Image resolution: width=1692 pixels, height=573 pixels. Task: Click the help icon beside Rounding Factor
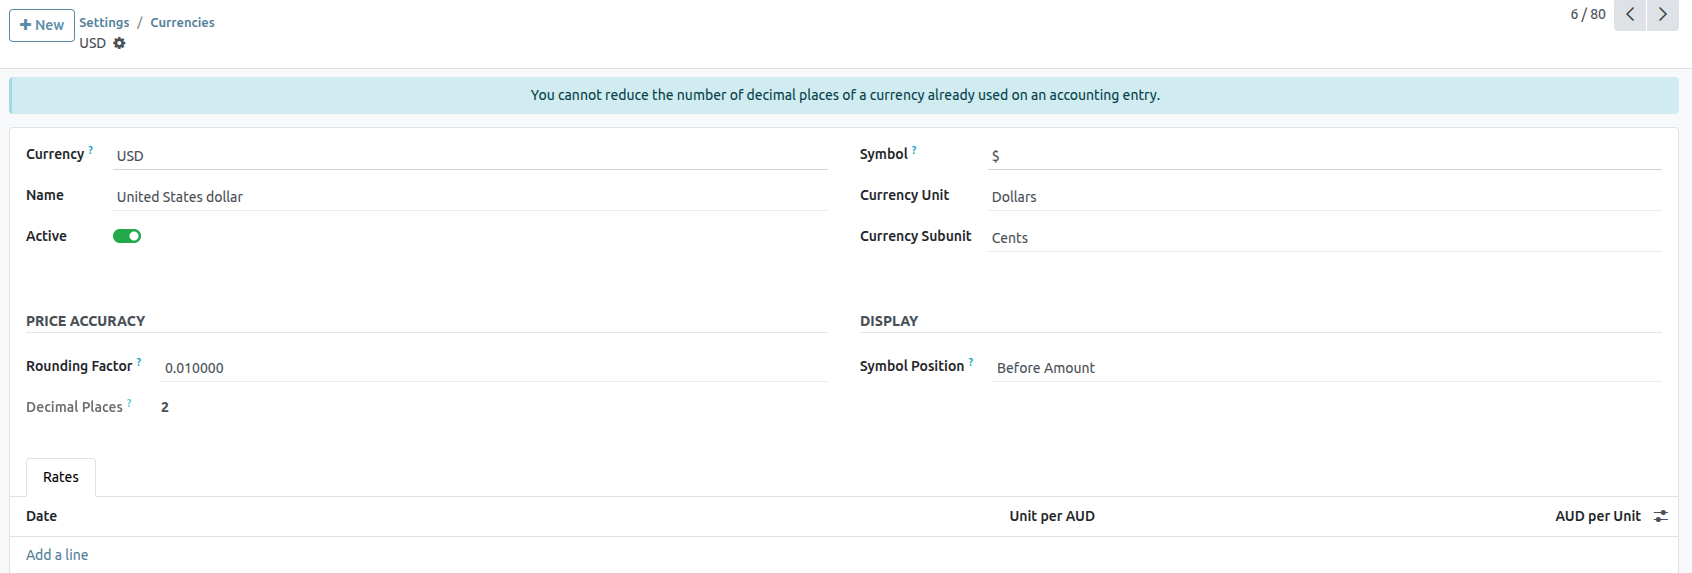coord(139,362)
